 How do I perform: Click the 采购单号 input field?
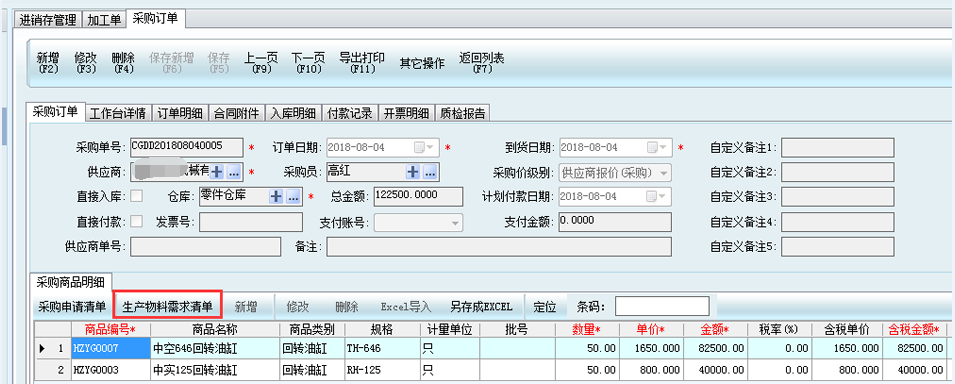(x=186, y=148)
